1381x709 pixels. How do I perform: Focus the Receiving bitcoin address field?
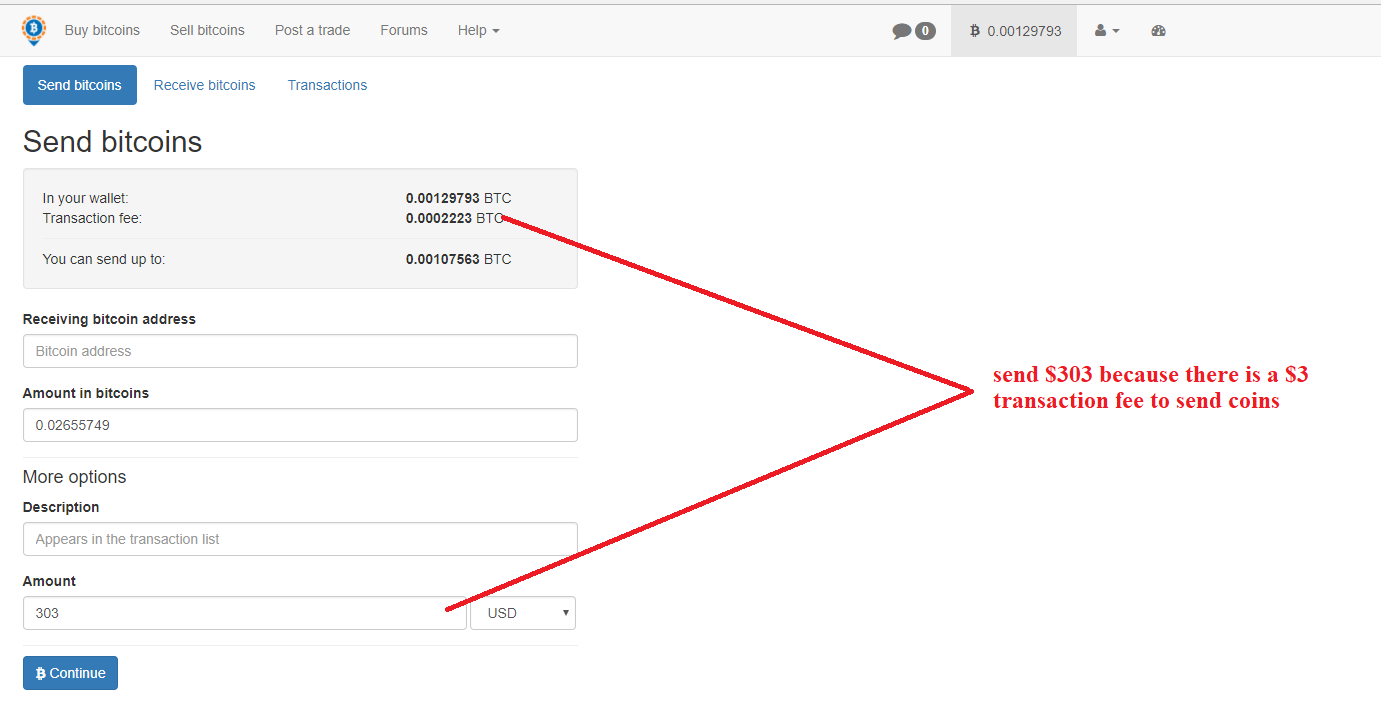[x=300, y=351]
